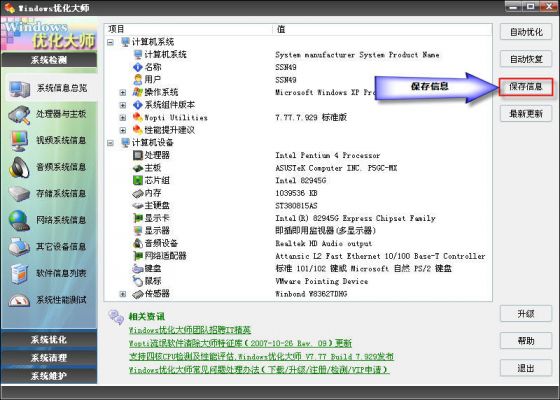Click the 芯片组 green icon
Image resolution: width=560 pixels, height=400 pixels.
click(138, 180)
